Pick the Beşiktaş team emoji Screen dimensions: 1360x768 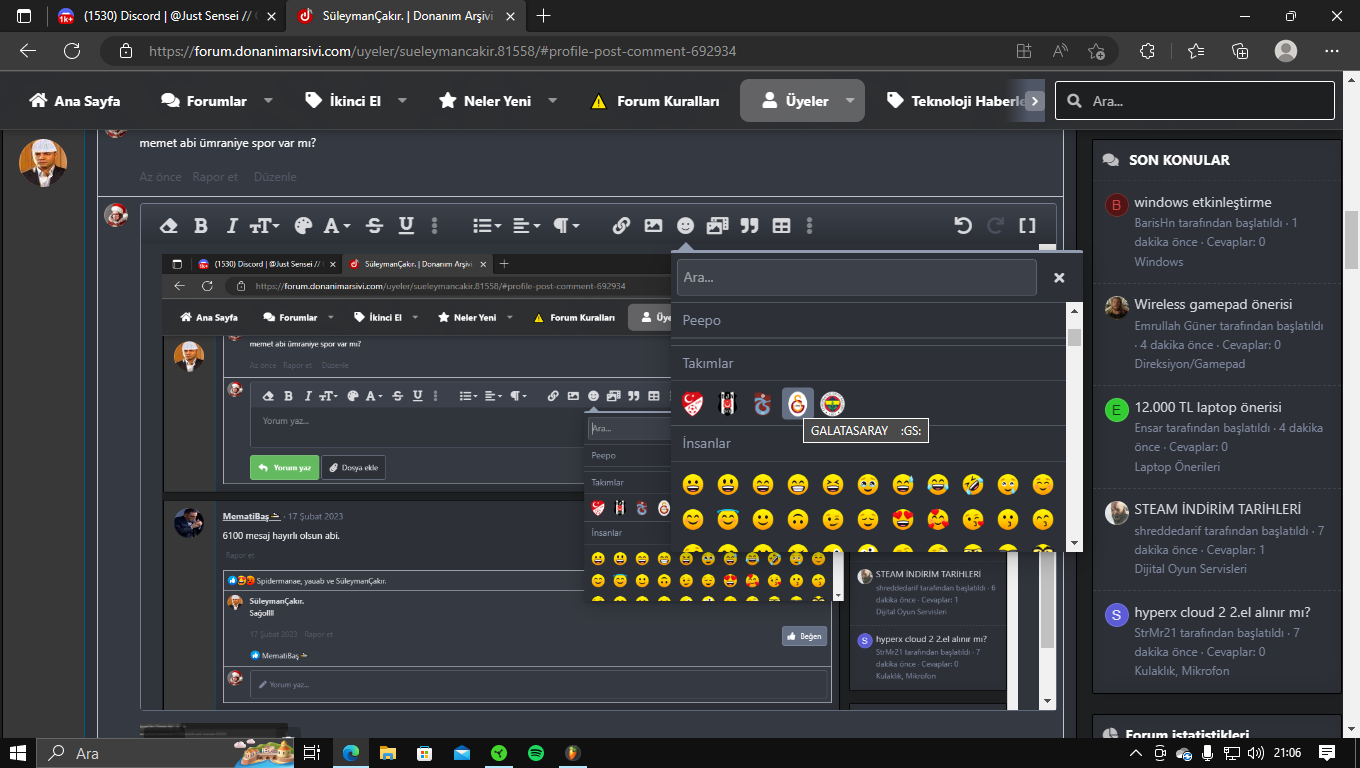point(727,403)
